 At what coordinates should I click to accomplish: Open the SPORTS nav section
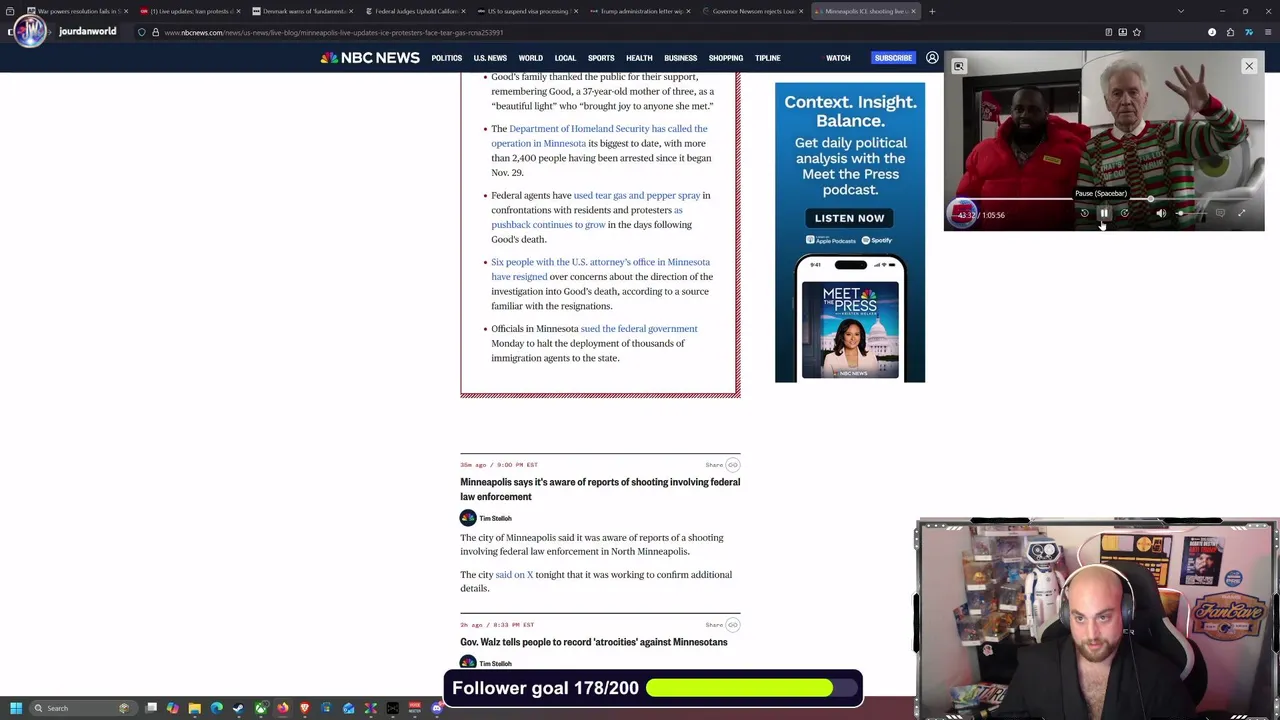click(601, 58)
